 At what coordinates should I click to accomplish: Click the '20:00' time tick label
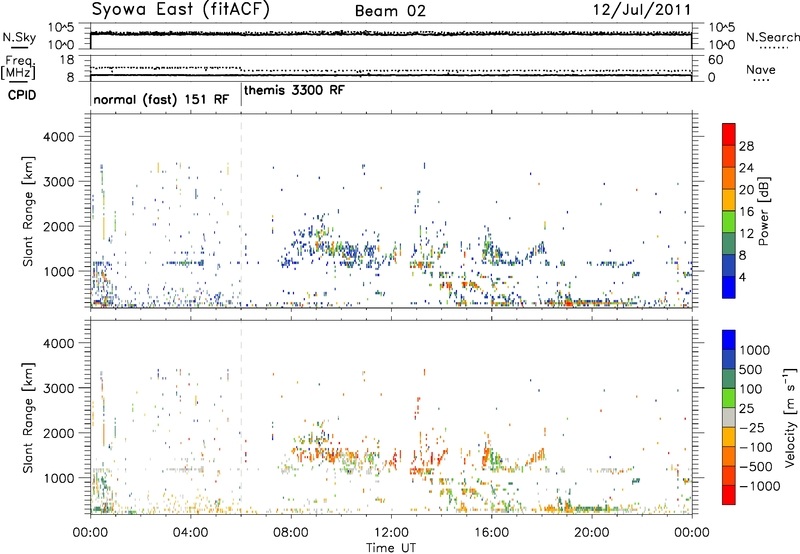[592, 533]
